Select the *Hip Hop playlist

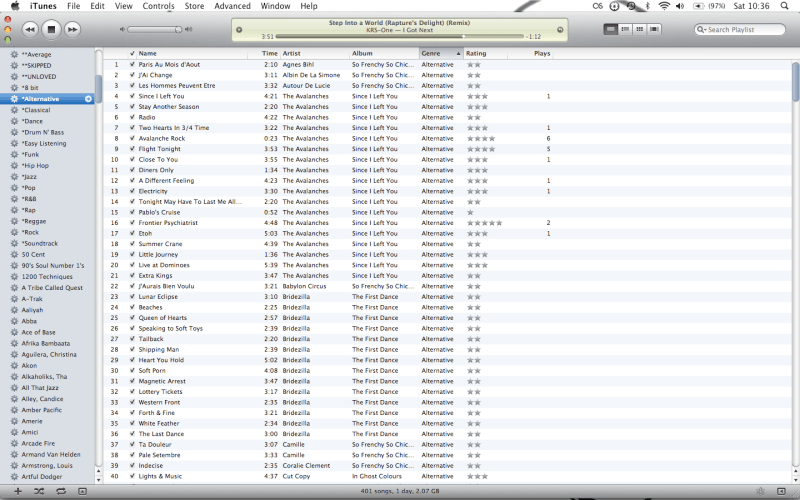point(36,165)
